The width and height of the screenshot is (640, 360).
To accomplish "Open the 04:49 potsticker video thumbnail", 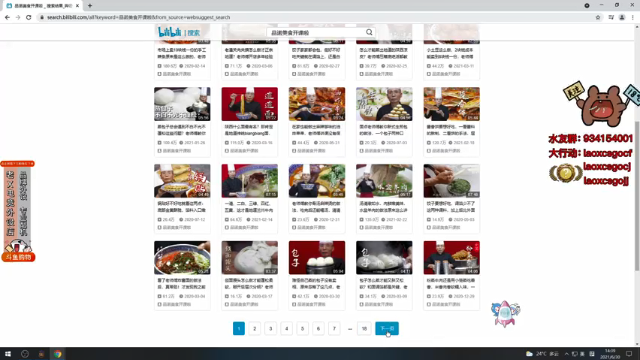I will click(182, 181).
